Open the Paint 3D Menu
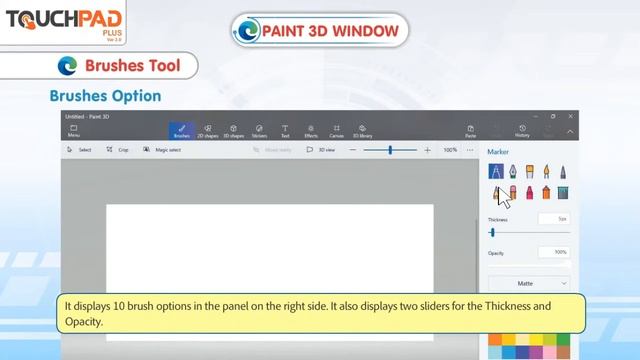The height and width of the screenshot is (360, 640). 73,131
